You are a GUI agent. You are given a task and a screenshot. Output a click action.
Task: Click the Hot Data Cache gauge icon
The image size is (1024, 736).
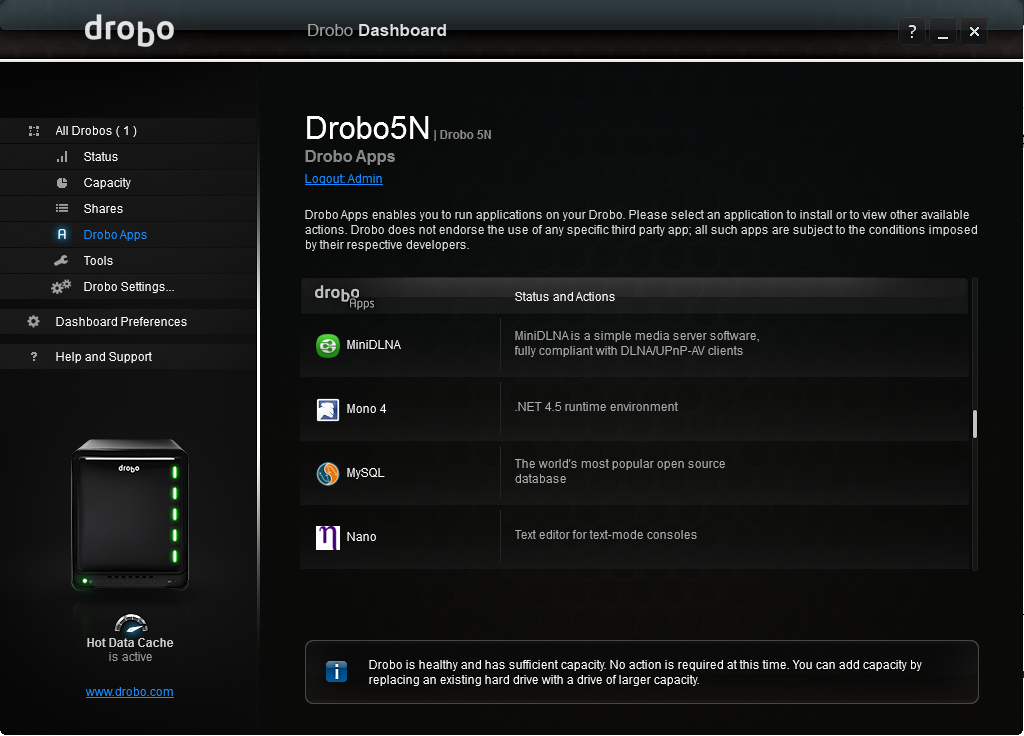130,623
